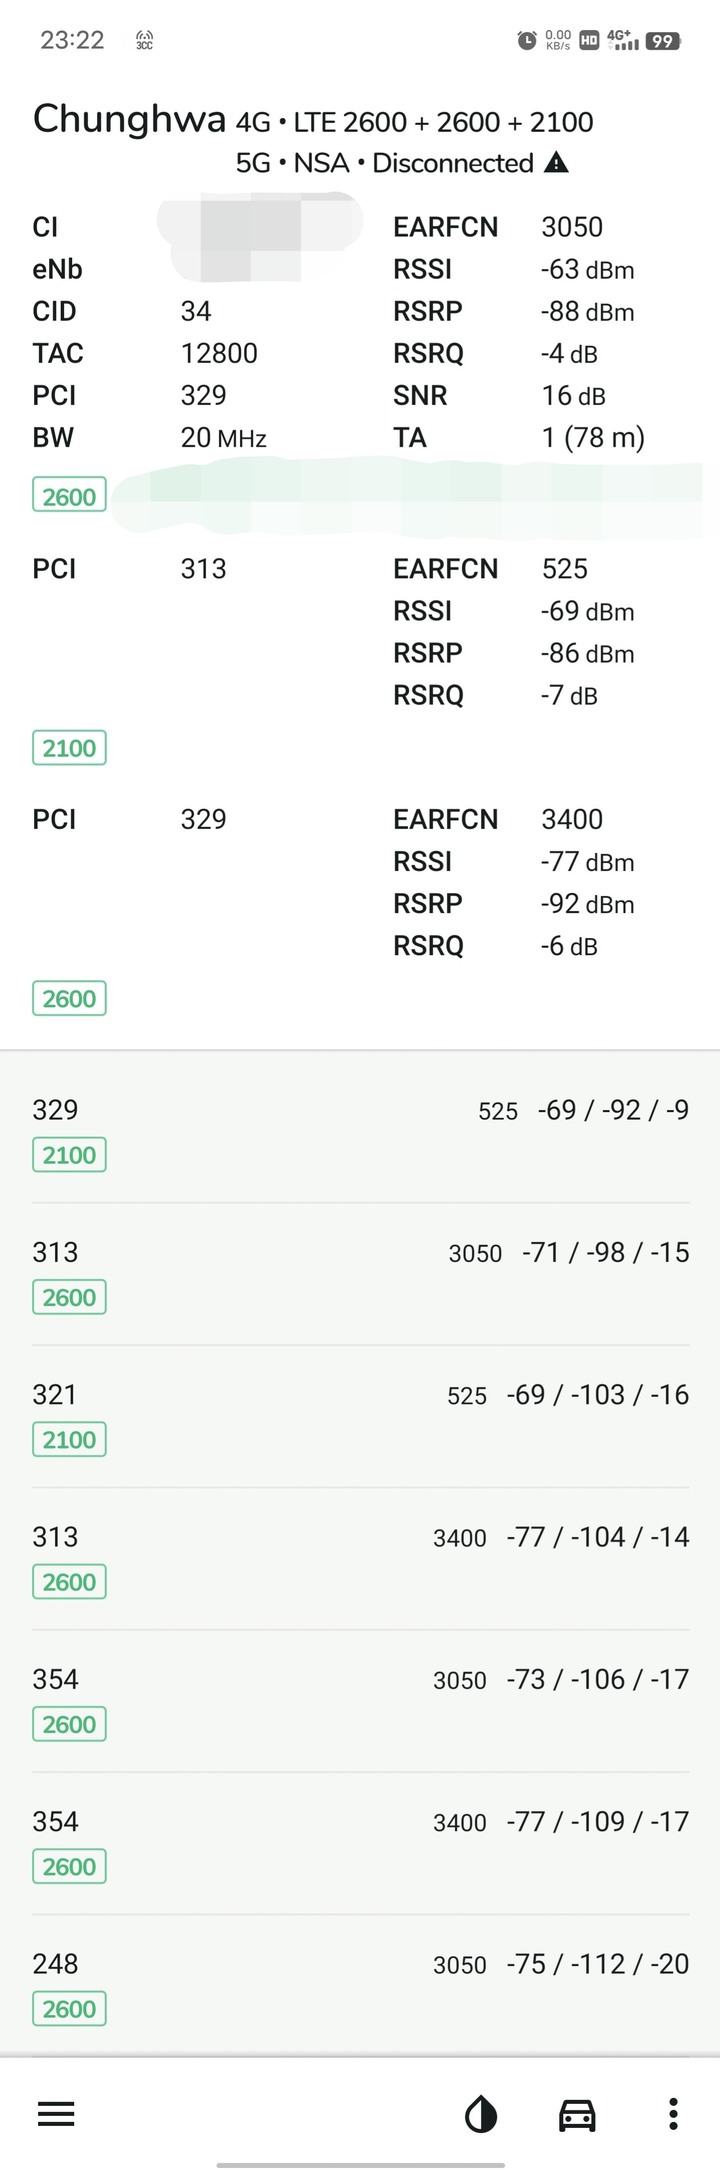Screen dimensions: 720x2170
Task: Tap the HD voice status icon
Action: 589,41
